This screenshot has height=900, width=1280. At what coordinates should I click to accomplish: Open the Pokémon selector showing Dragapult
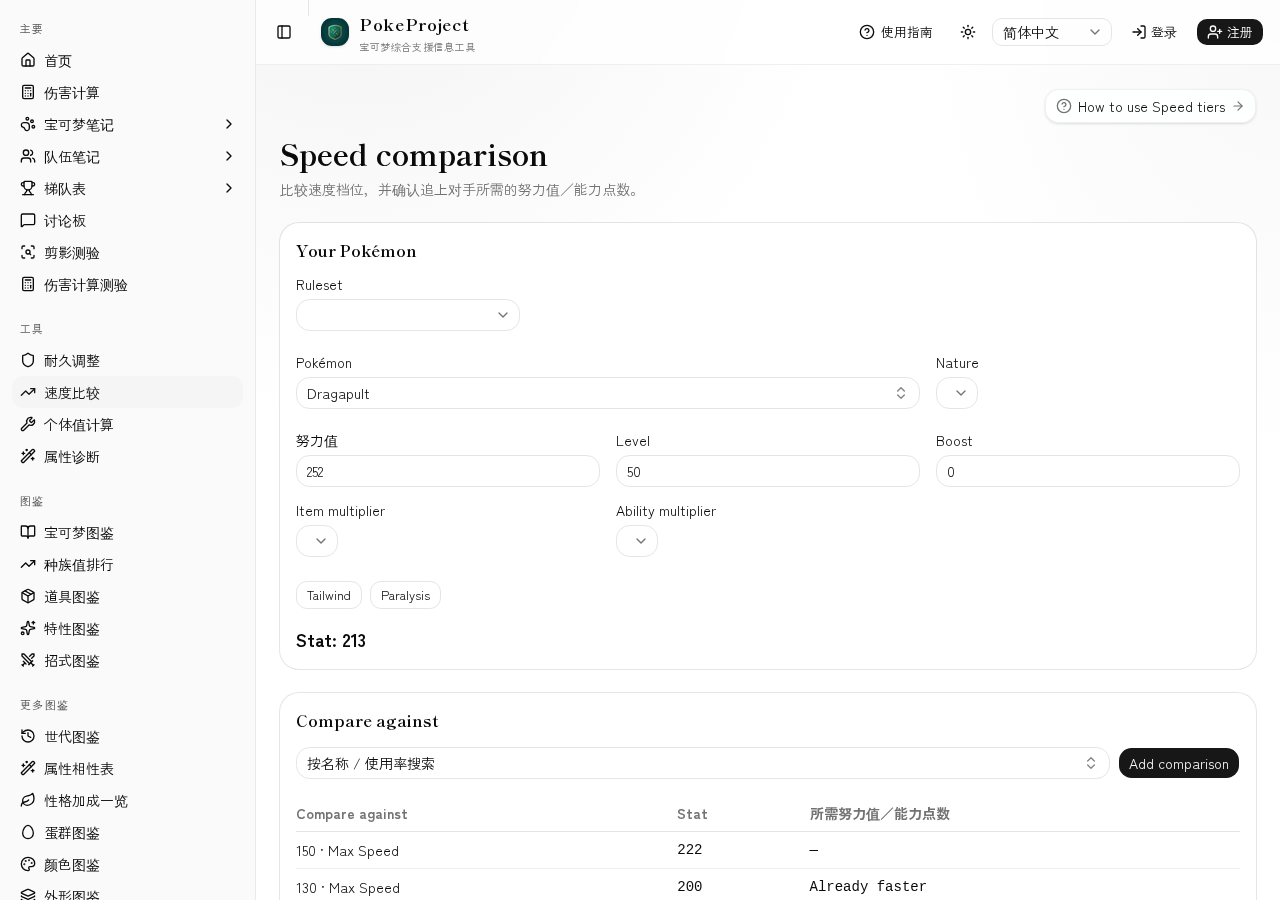click(x=608, y=393)
